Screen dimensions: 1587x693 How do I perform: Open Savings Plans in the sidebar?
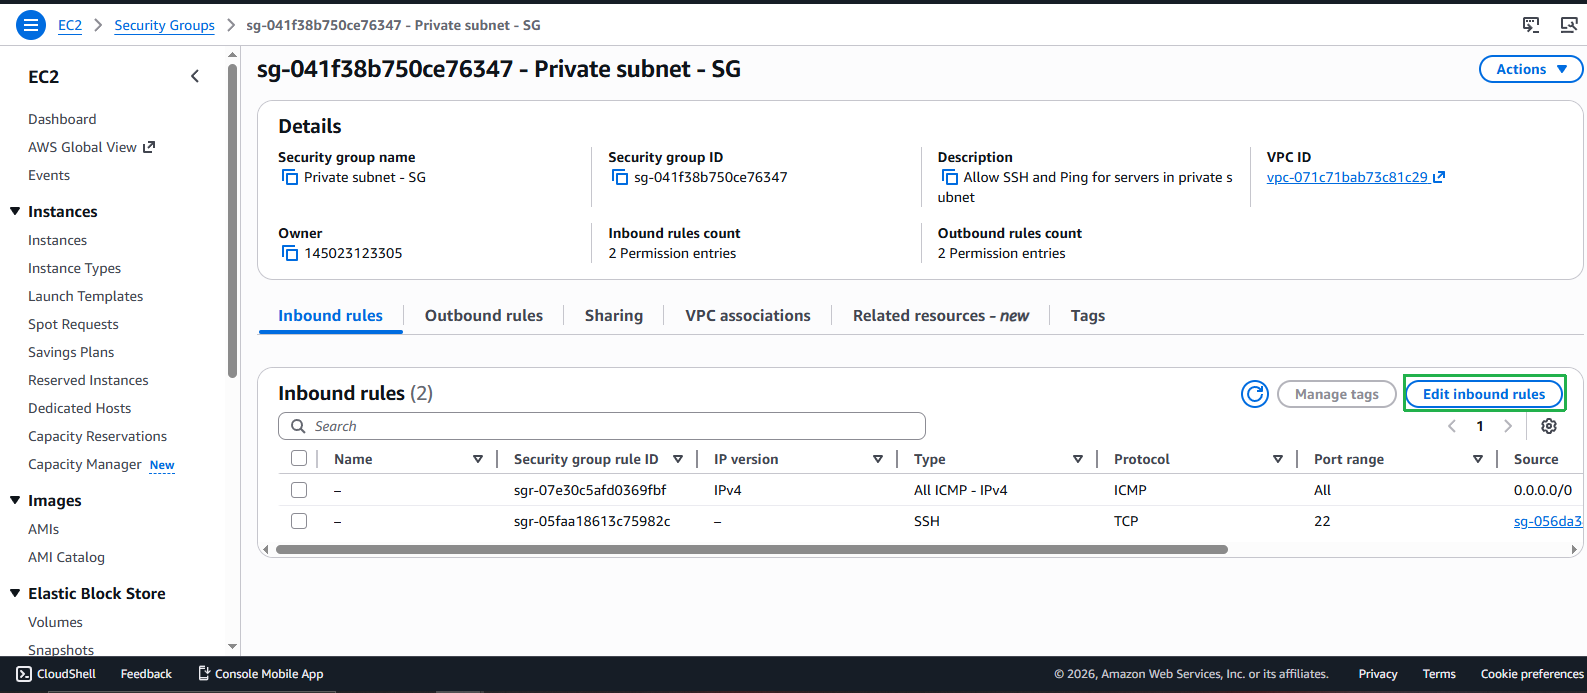point(71,352)
